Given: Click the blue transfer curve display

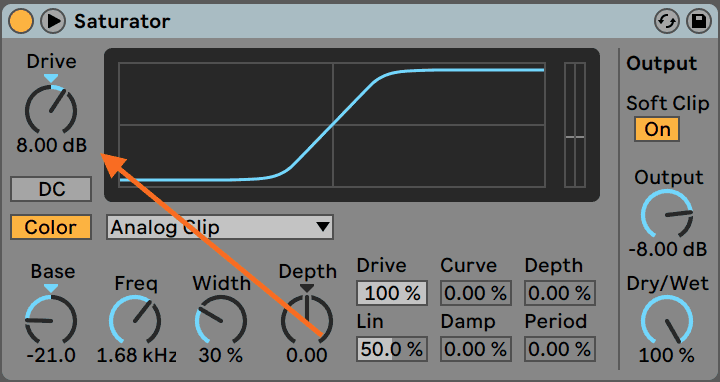Looking at the screenshot, I should (x=332, y=125).
